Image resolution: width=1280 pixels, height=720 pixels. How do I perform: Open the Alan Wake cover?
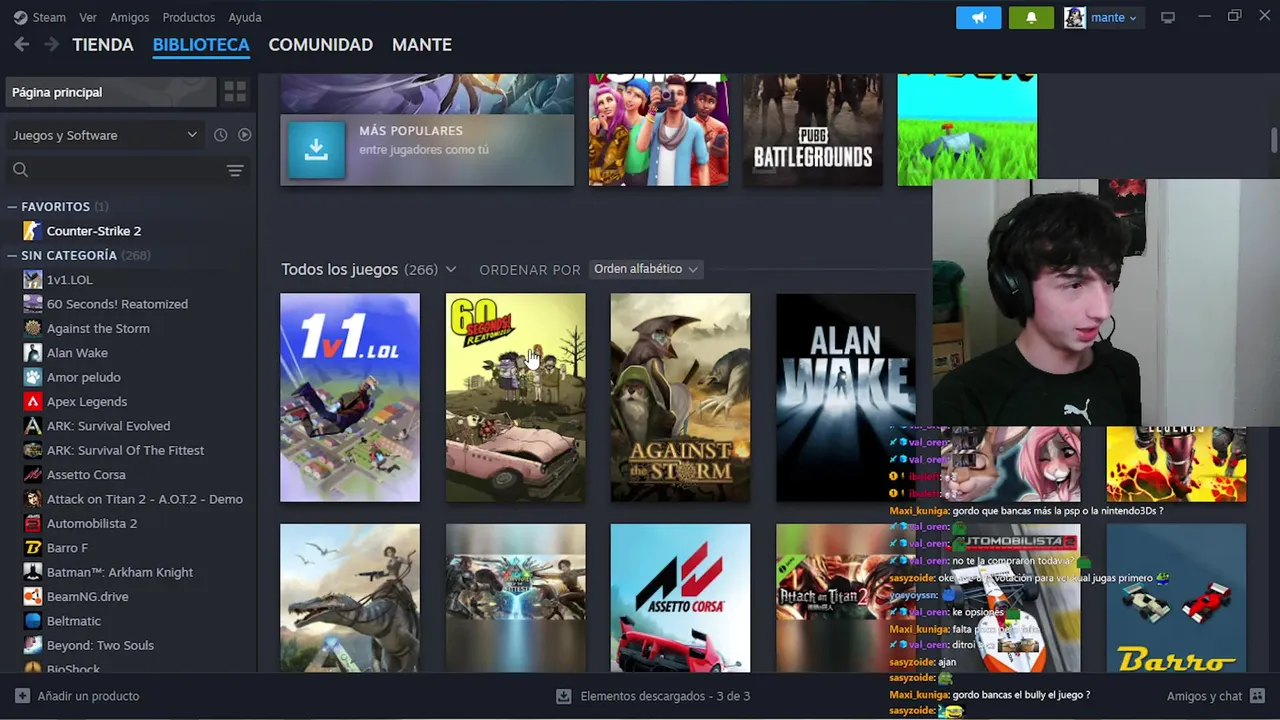[846, 397]
